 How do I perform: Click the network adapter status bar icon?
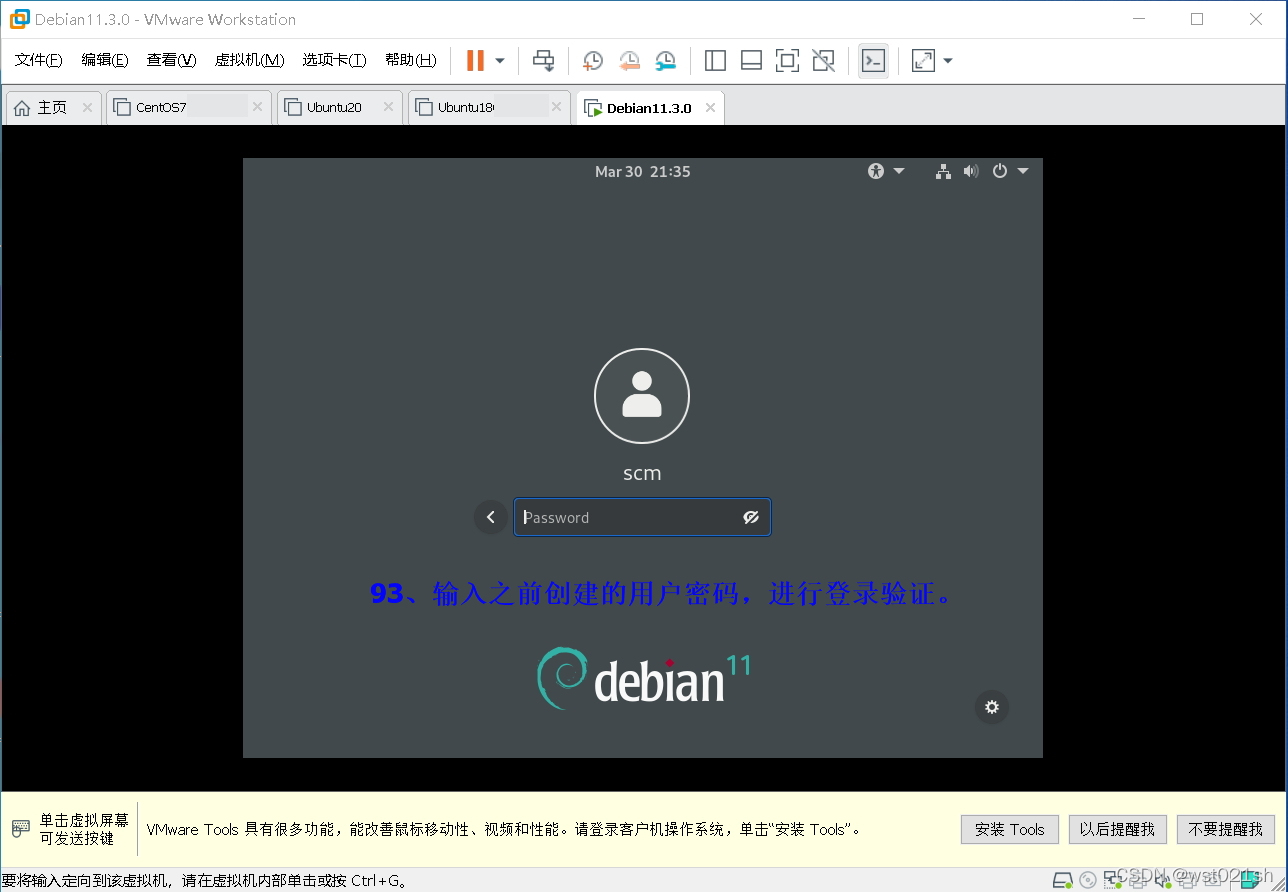click(1113, 880)
